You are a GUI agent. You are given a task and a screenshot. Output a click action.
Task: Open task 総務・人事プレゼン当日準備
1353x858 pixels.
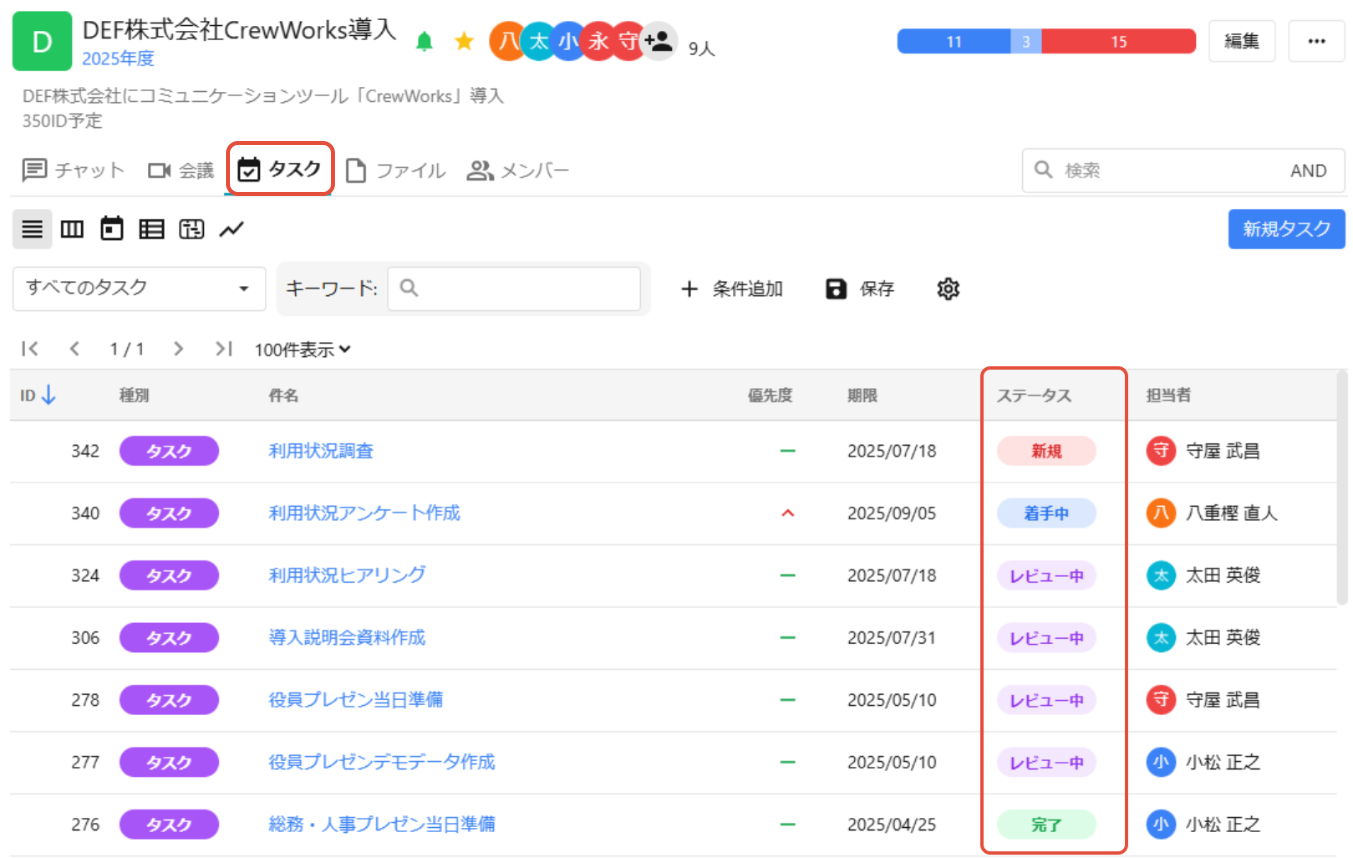(x=382, y=824)
